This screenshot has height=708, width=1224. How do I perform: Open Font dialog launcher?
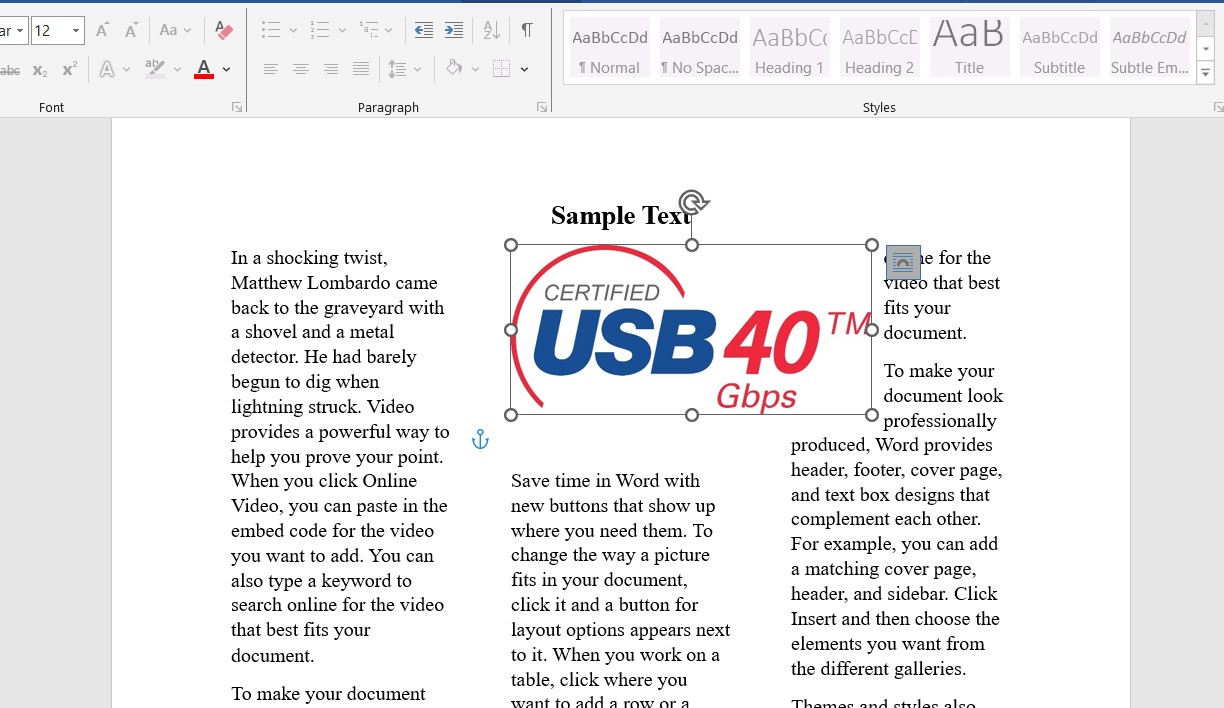click(237, 107)
